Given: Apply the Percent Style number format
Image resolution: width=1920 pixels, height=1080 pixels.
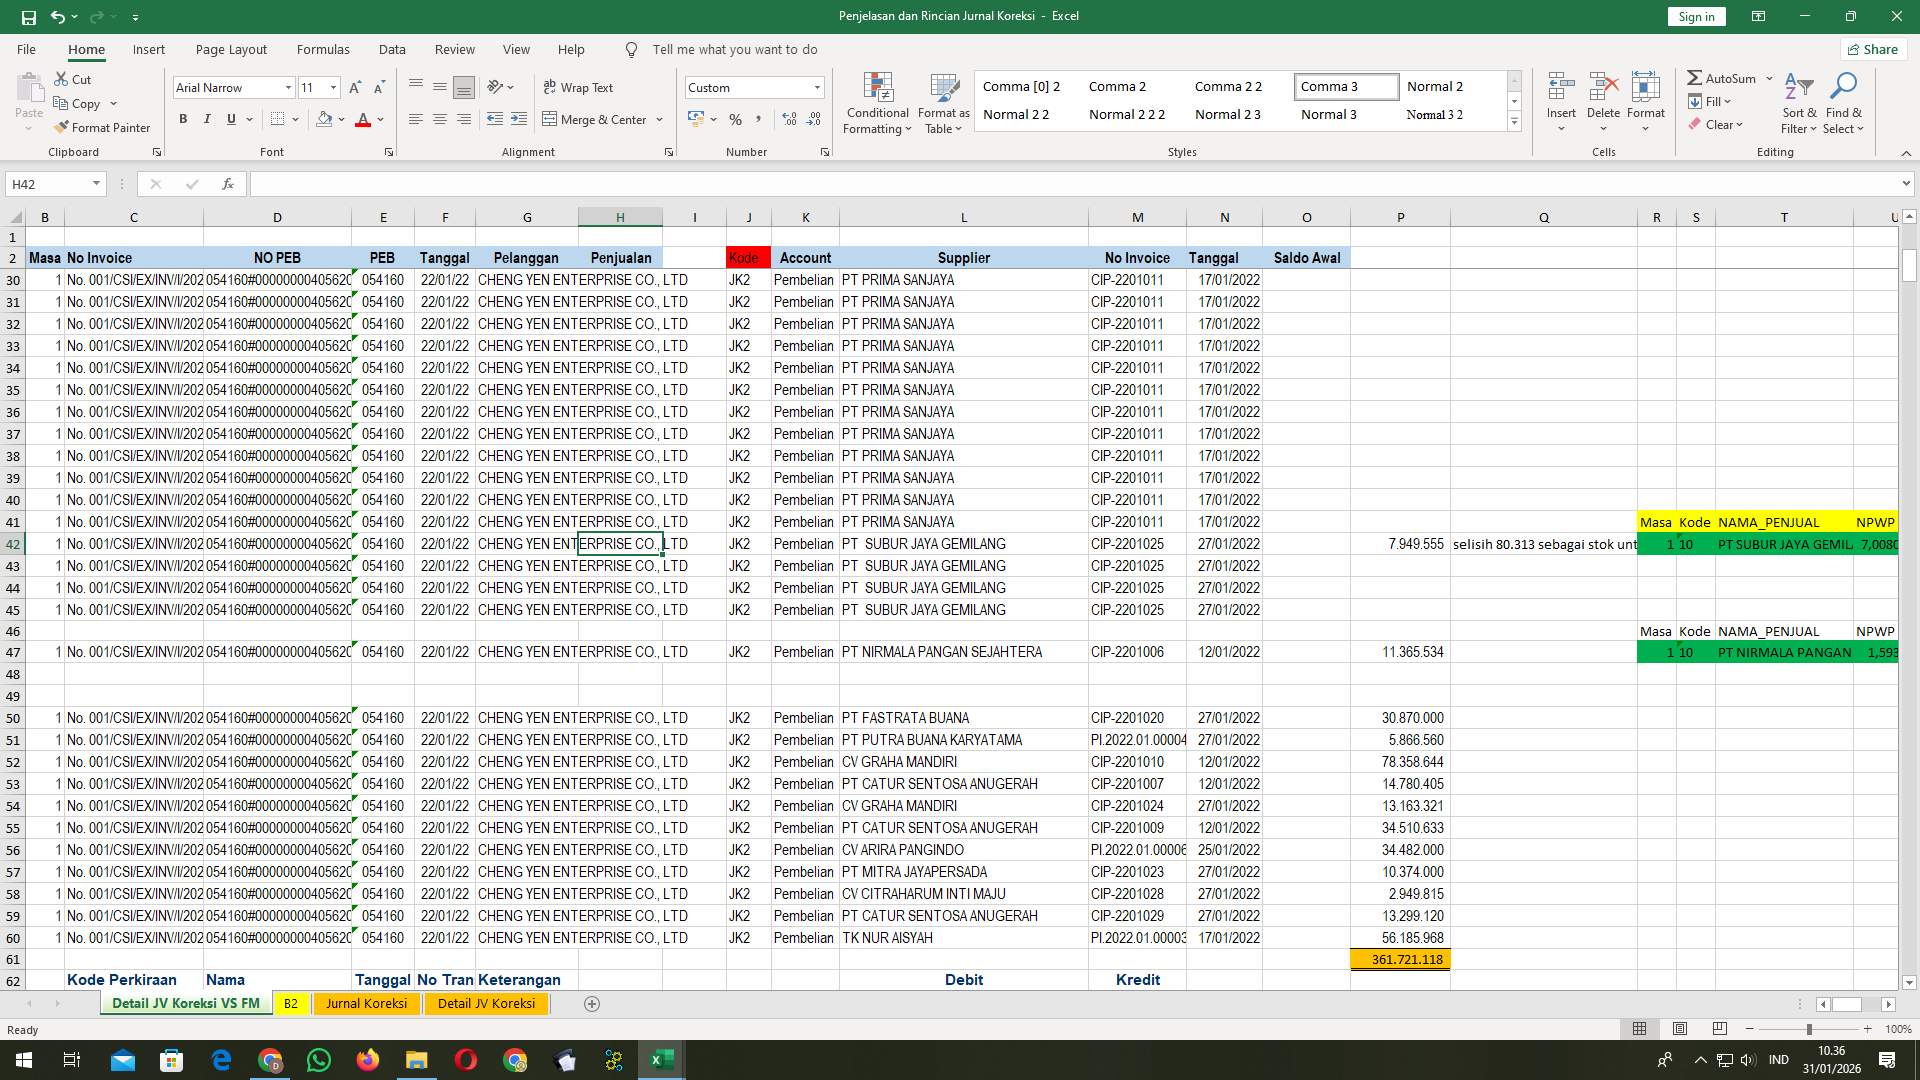Looking at the screenshot, I should pos(735,119).
